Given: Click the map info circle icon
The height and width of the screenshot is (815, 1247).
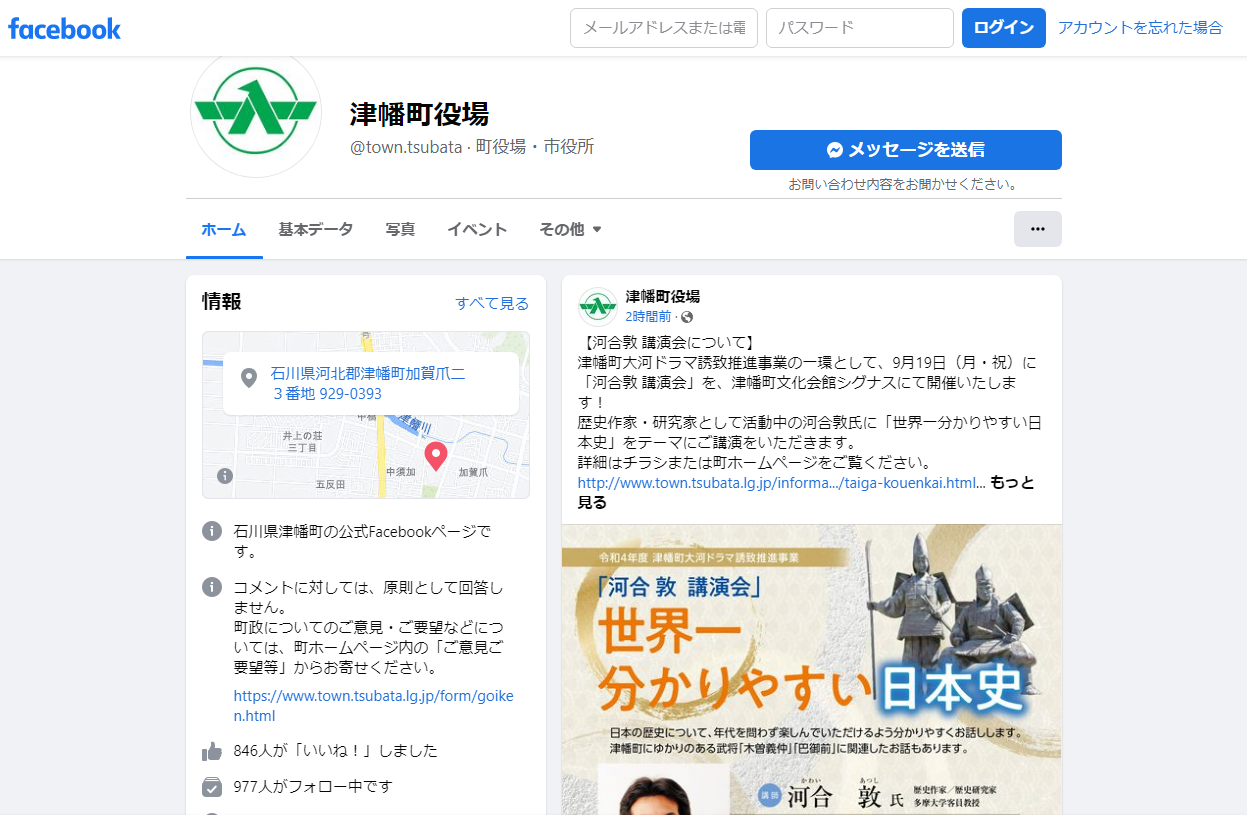Looking at the screenshot, I should coord(225,476).
